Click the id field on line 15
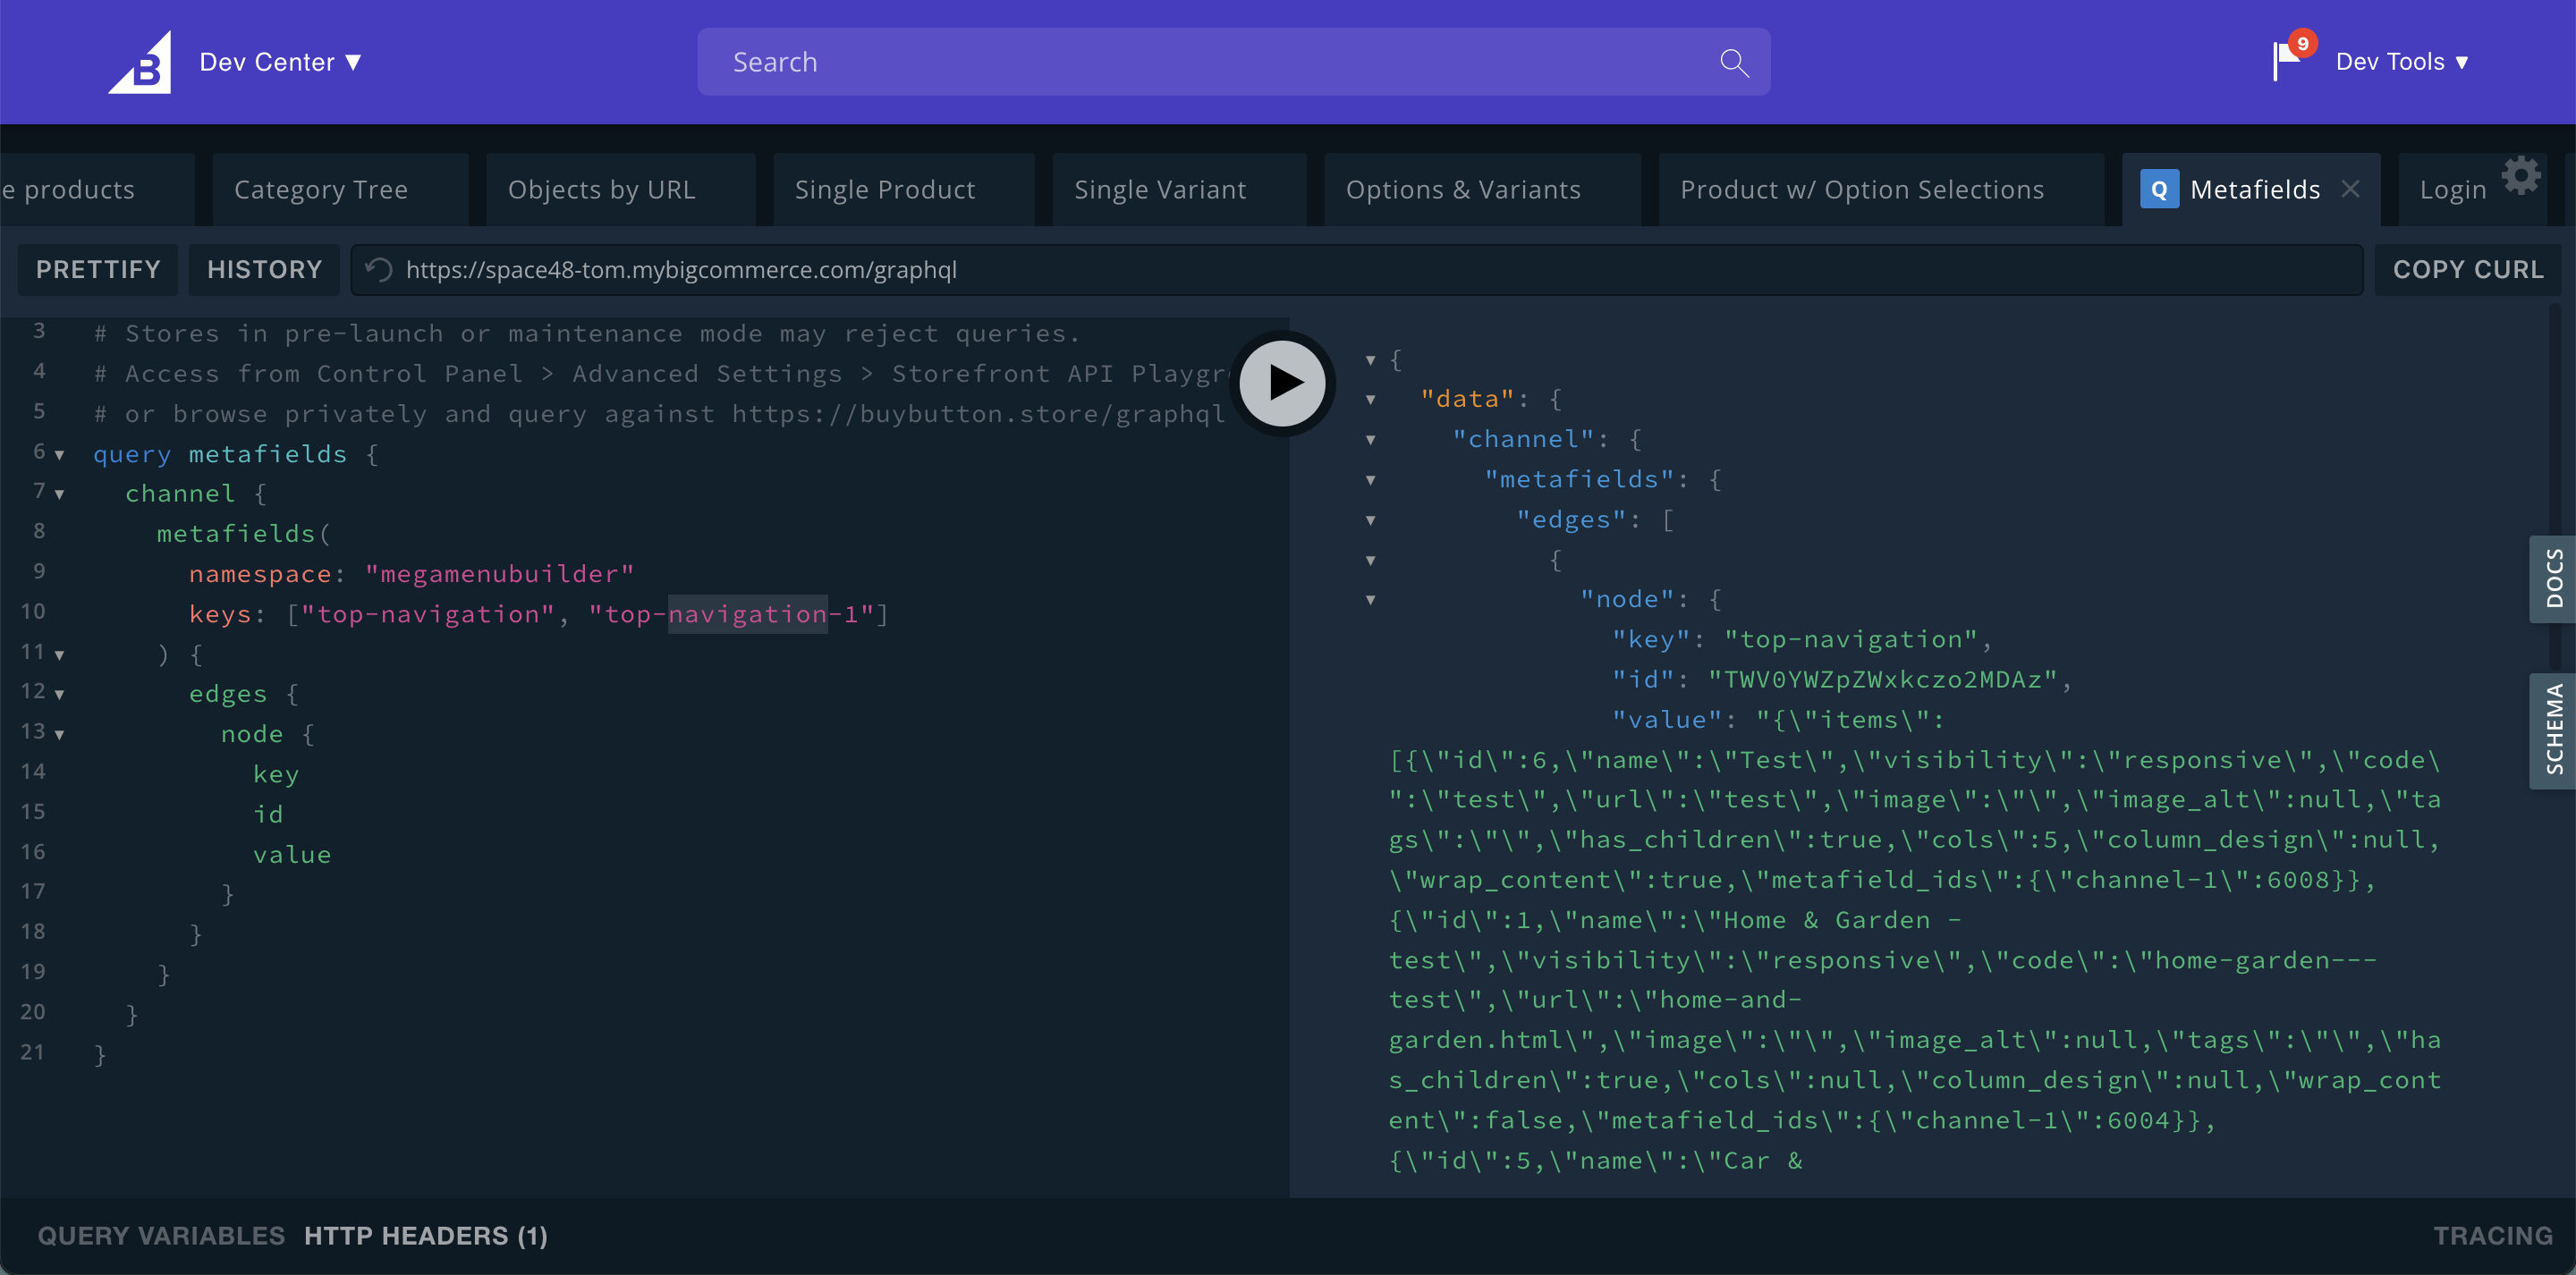 268,815
